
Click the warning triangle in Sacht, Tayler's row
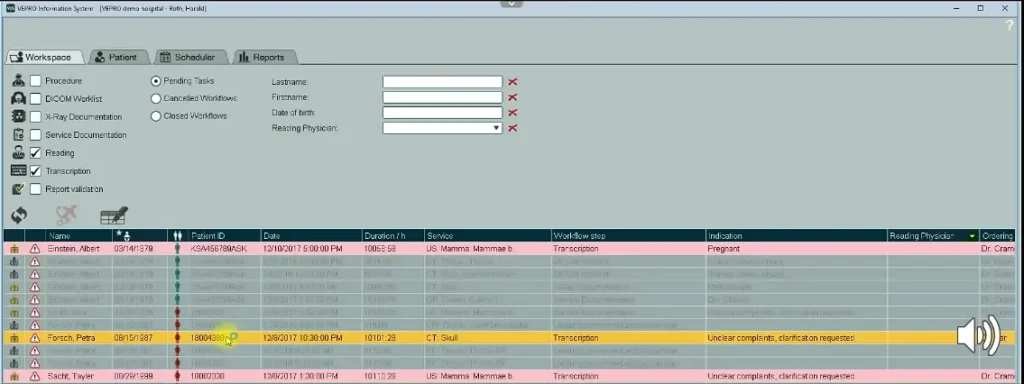tap(35, 377)
